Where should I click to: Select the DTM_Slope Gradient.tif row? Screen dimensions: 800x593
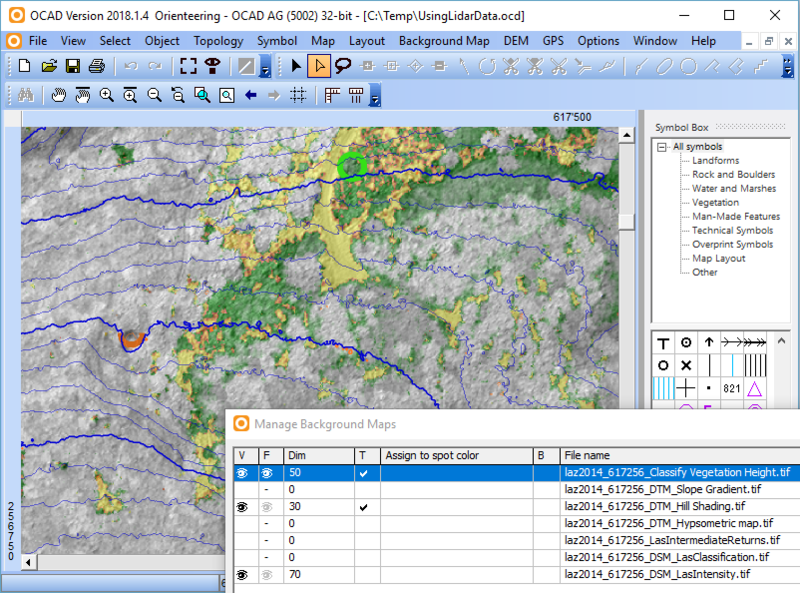517,490
